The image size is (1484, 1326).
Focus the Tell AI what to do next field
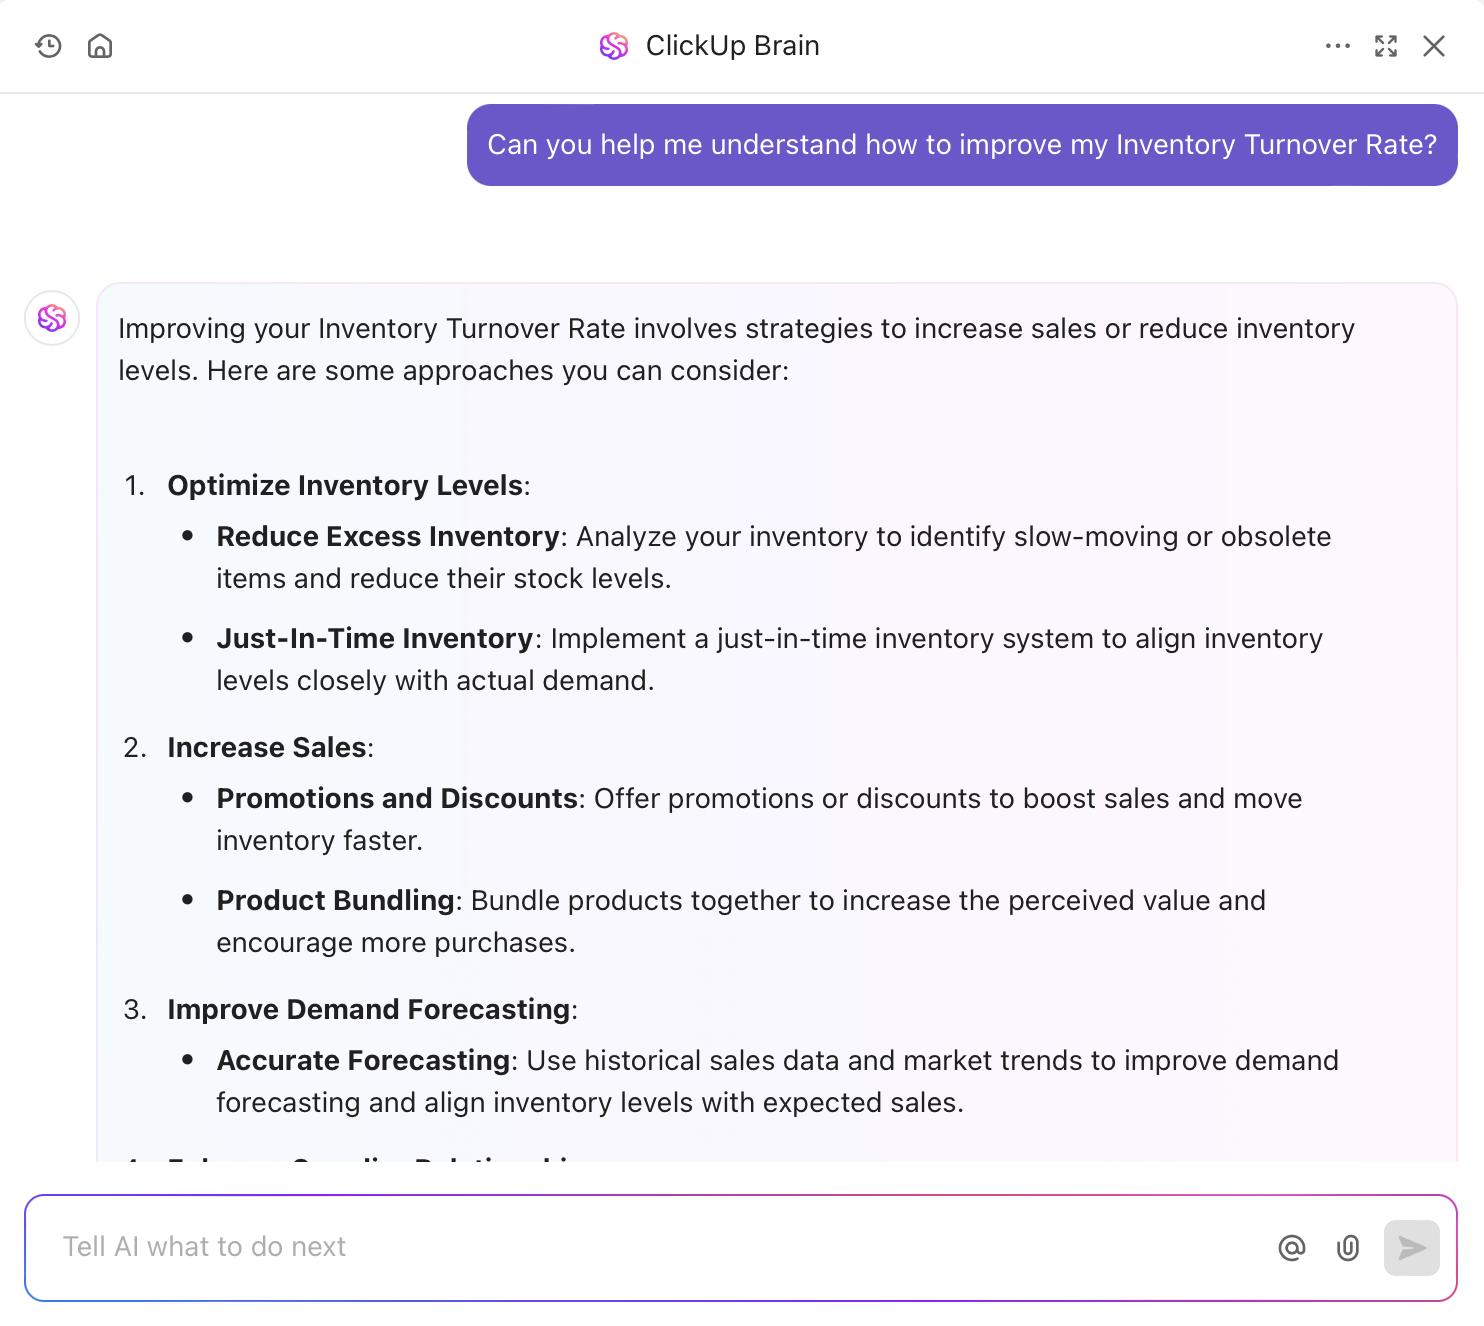coord(600,1247)
